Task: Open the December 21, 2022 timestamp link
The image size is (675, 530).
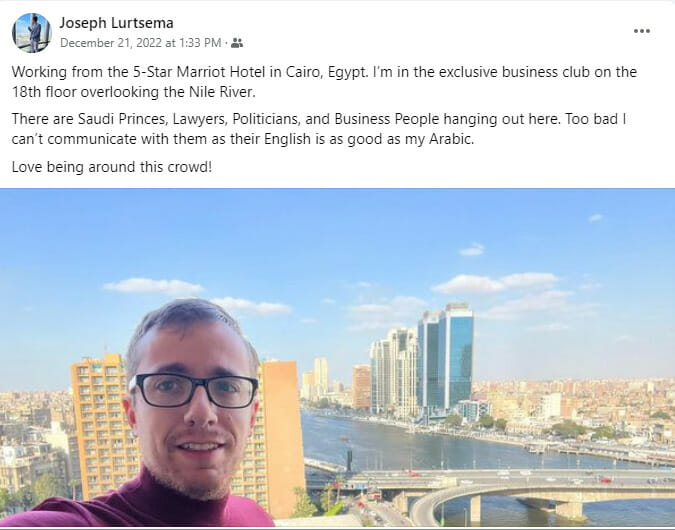Action: (140, 43)
